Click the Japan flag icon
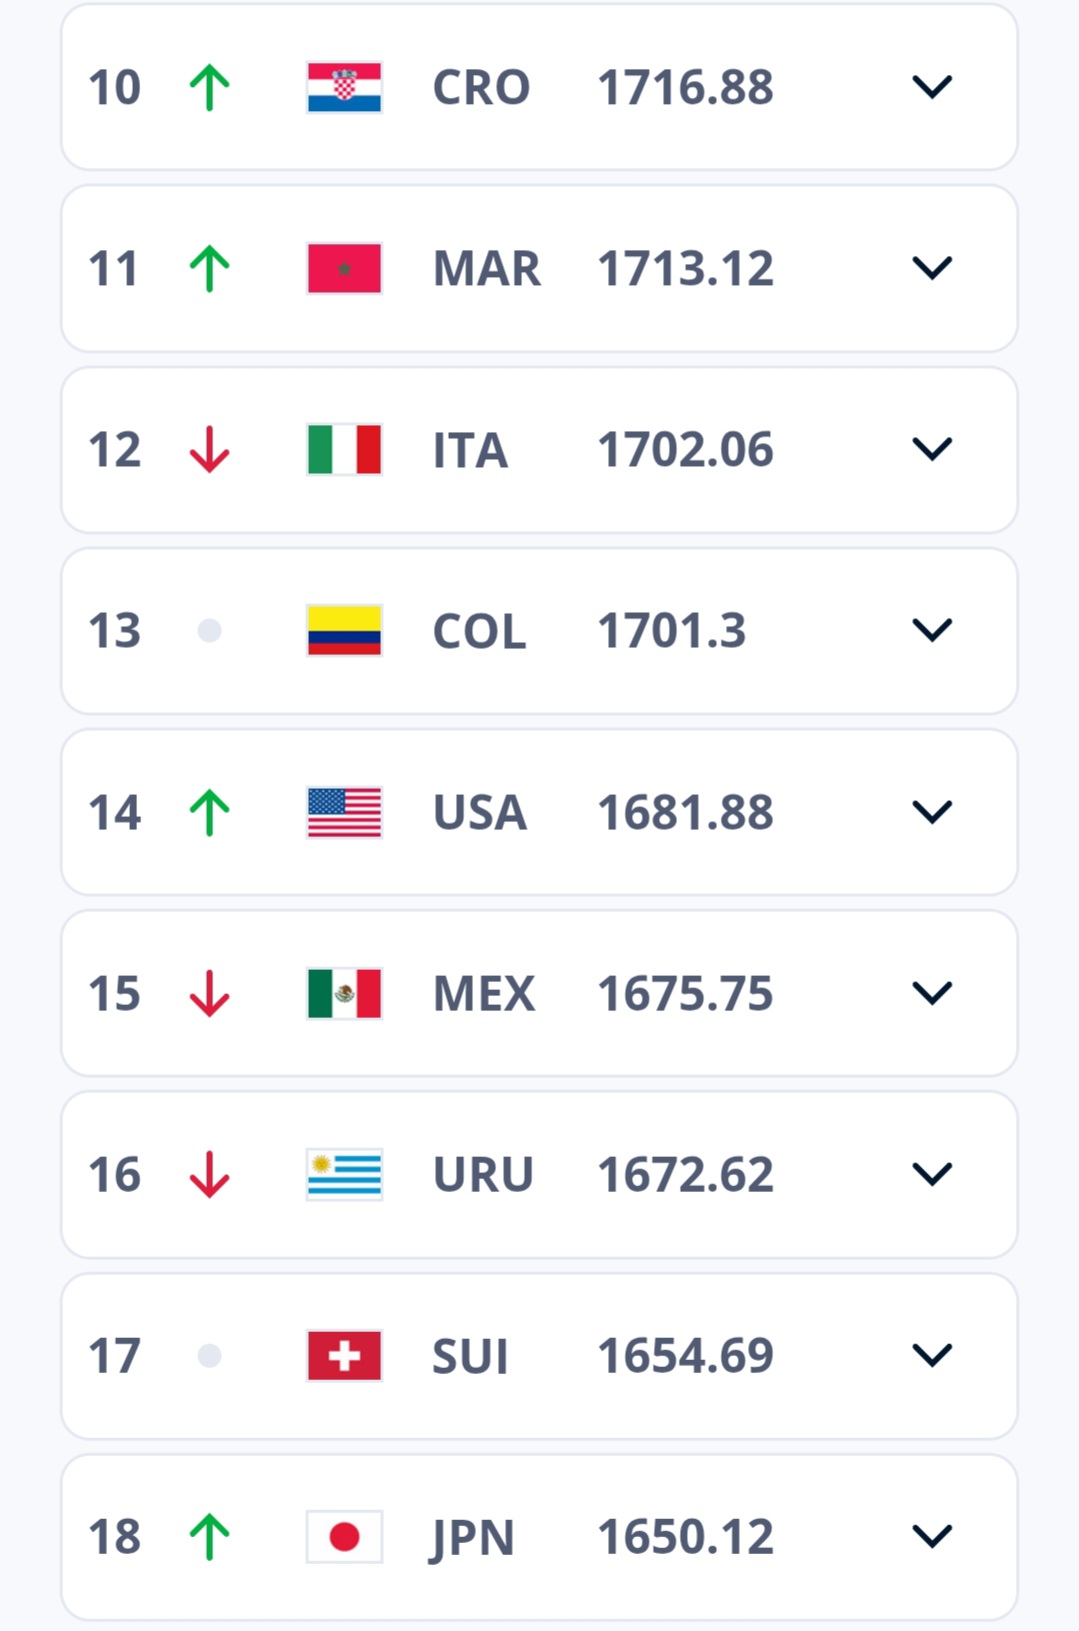 pyautogui.click(x=344, y=1536)
